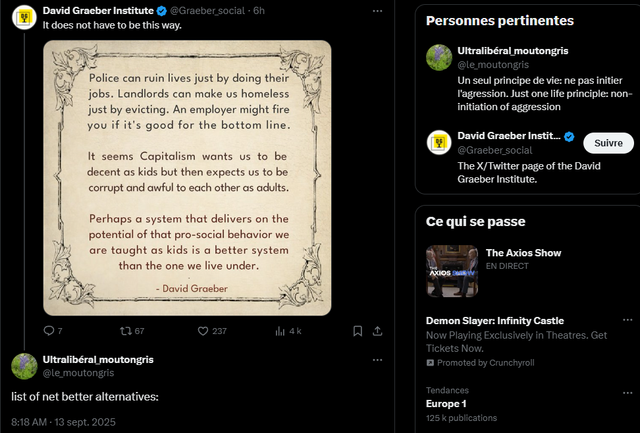Open the 8:18 AM · 13 sept. 2025 timestamp
Viewport: 640px width, 433px height.
(66, 423)
